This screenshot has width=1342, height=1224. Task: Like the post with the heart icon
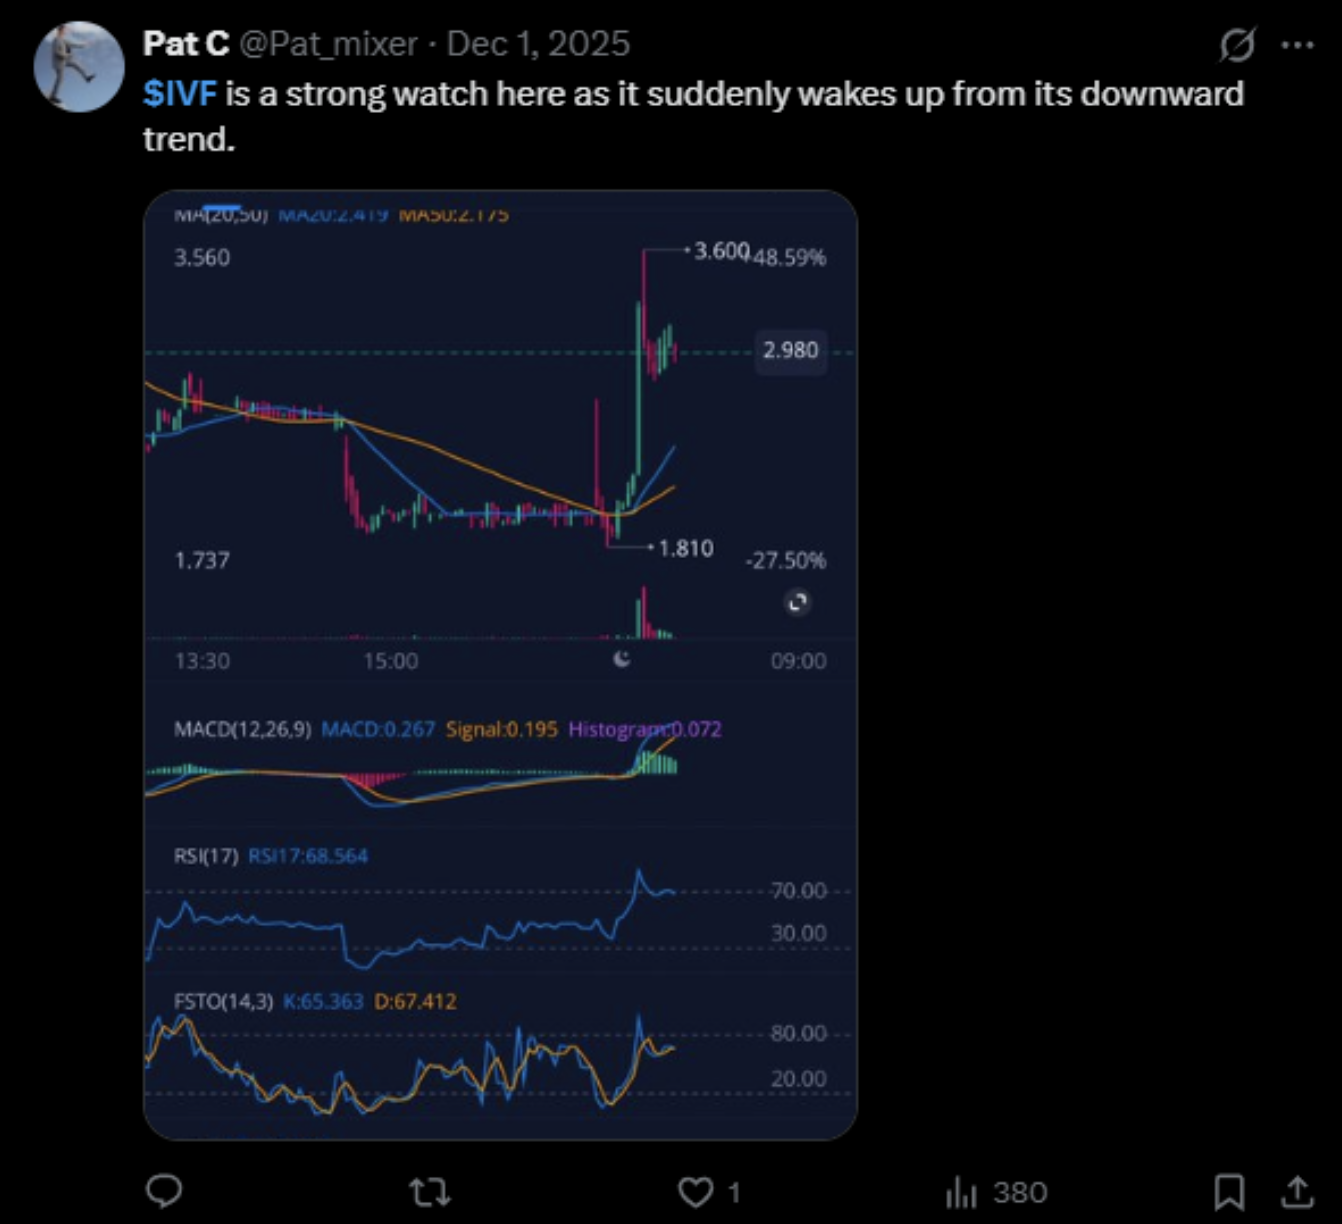(696, 1191)
